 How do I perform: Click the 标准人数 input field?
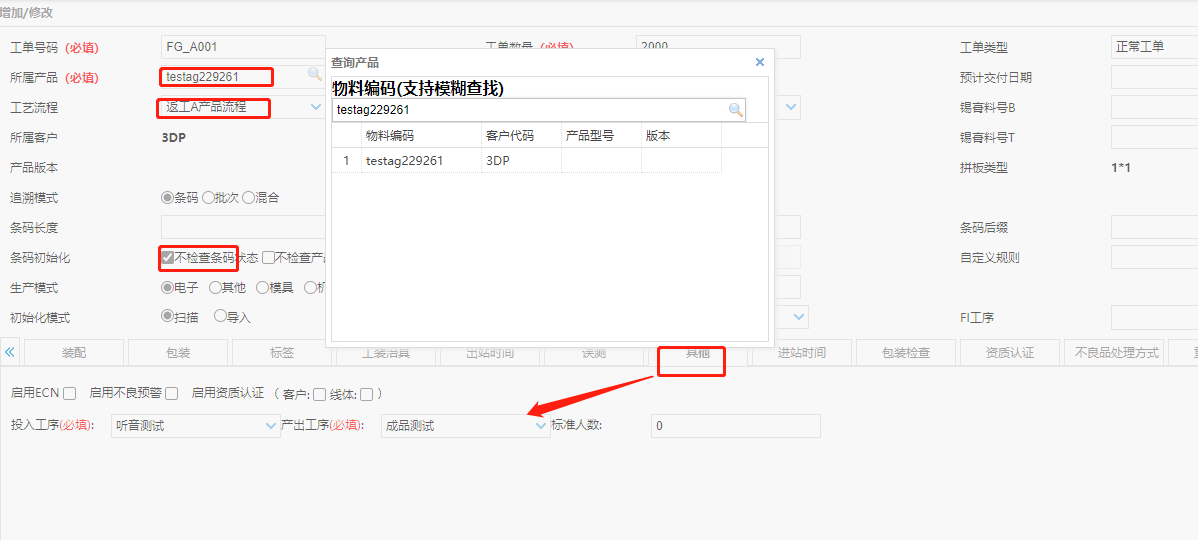tap(735, 426)
